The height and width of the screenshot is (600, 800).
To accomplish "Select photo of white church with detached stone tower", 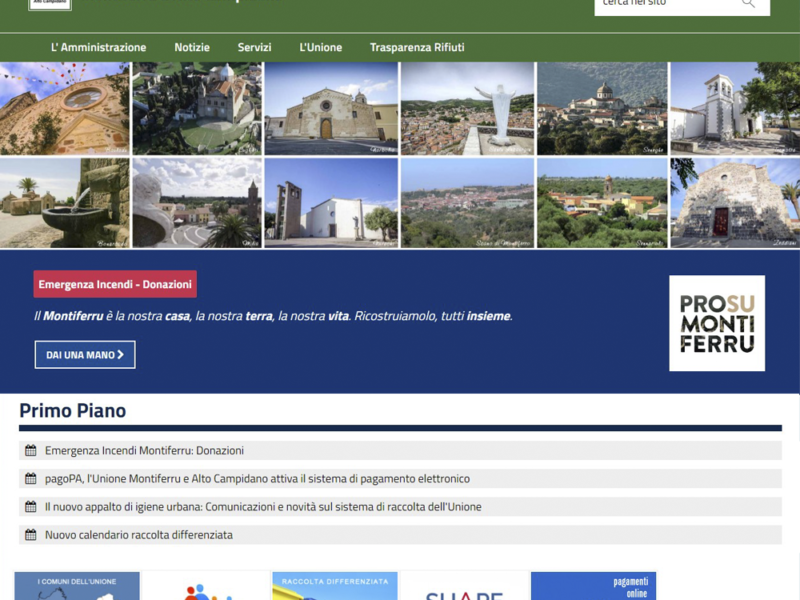I will [331, 203].
